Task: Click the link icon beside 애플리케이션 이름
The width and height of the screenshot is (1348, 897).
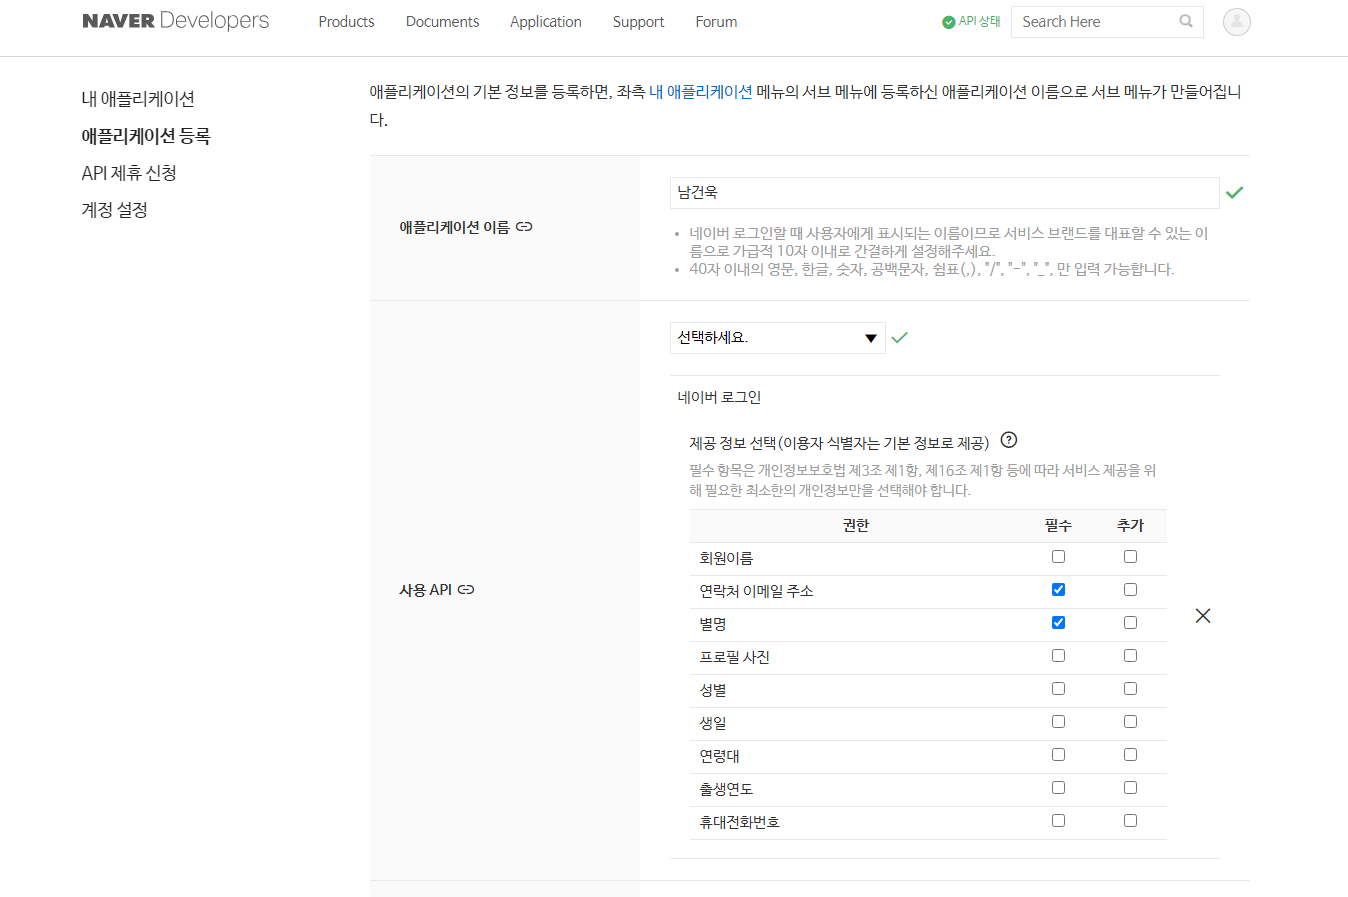Action: (x=524, y=227)
